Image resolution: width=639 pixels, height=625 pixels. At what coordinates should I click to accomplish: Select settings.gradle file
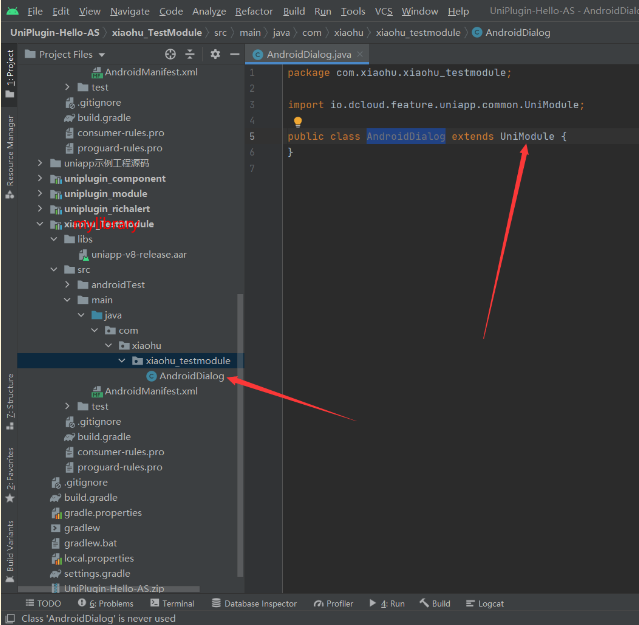[x=97, y=574]
